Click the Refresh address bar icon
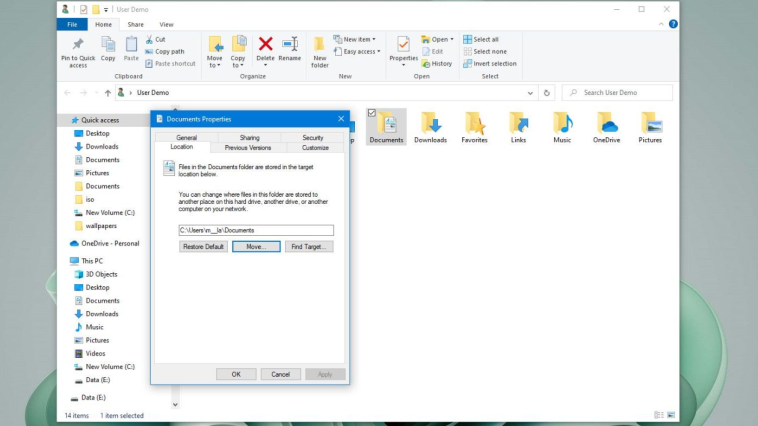Image resolution: width=758 pixels, height=426 pixels. coord(547,93)
